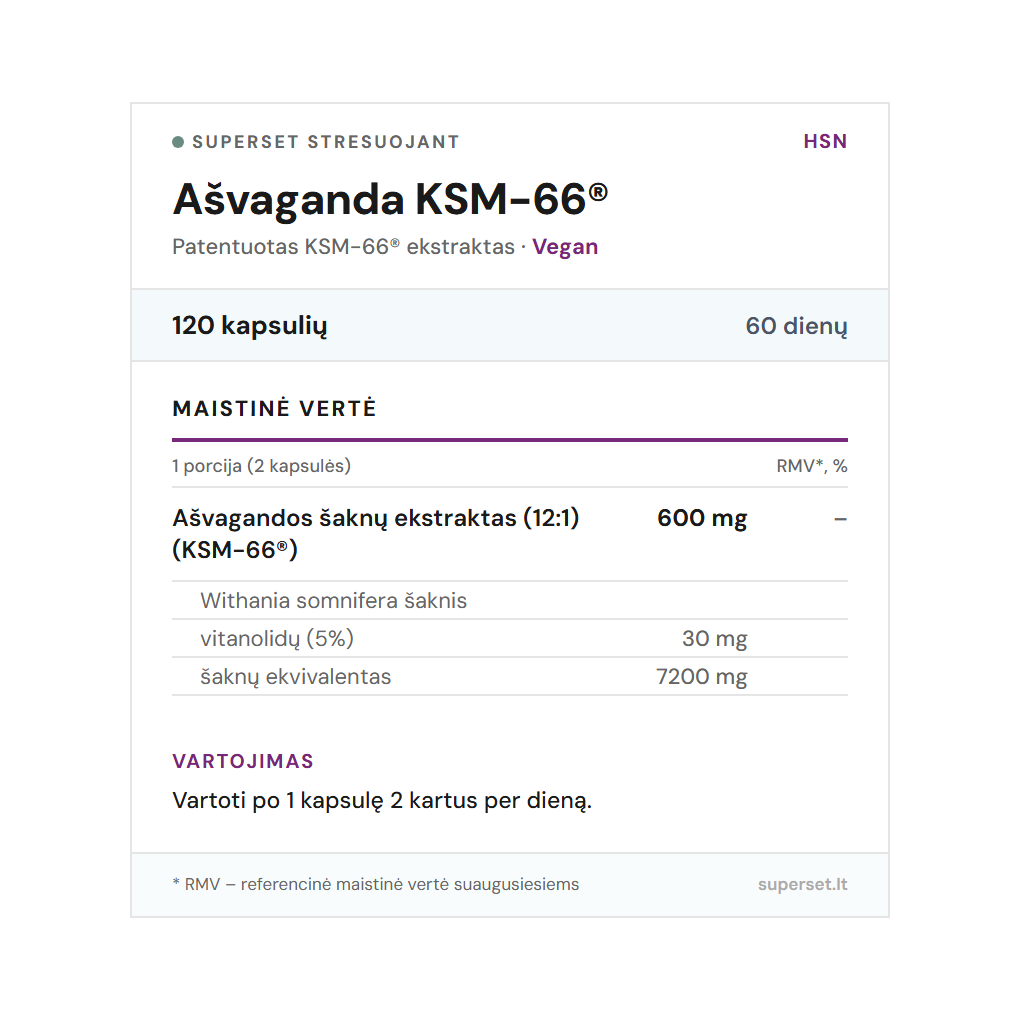Click the MAISTINĖ VERTĖ section heading

274,409
